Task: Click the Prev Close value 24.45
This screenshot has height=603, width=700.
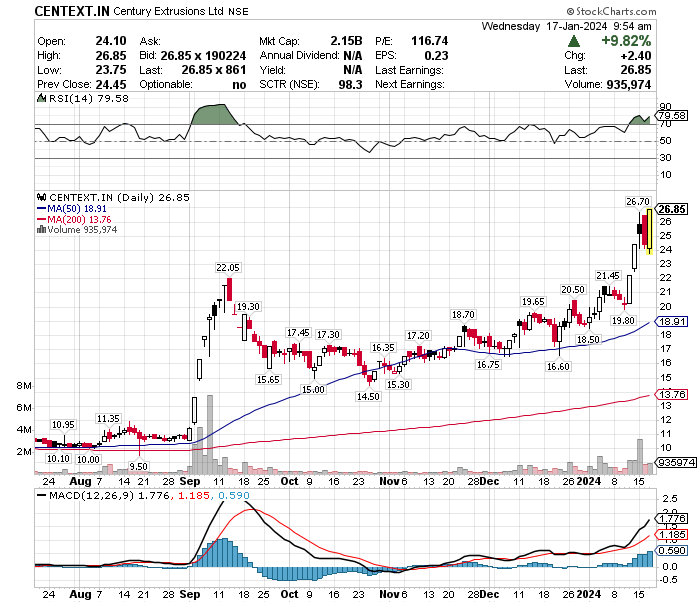Action: click(111, 84)
